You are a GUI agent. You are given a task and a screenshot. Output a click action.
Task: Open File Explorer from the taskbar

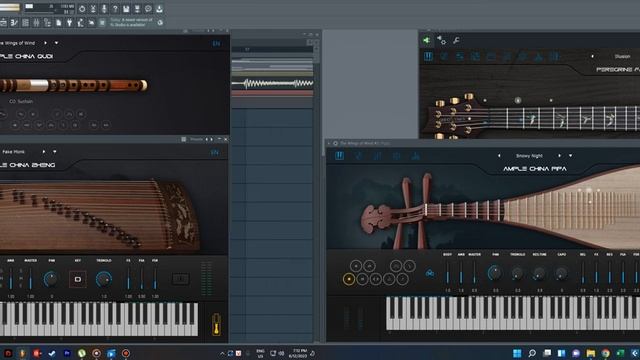coord(591,353)
